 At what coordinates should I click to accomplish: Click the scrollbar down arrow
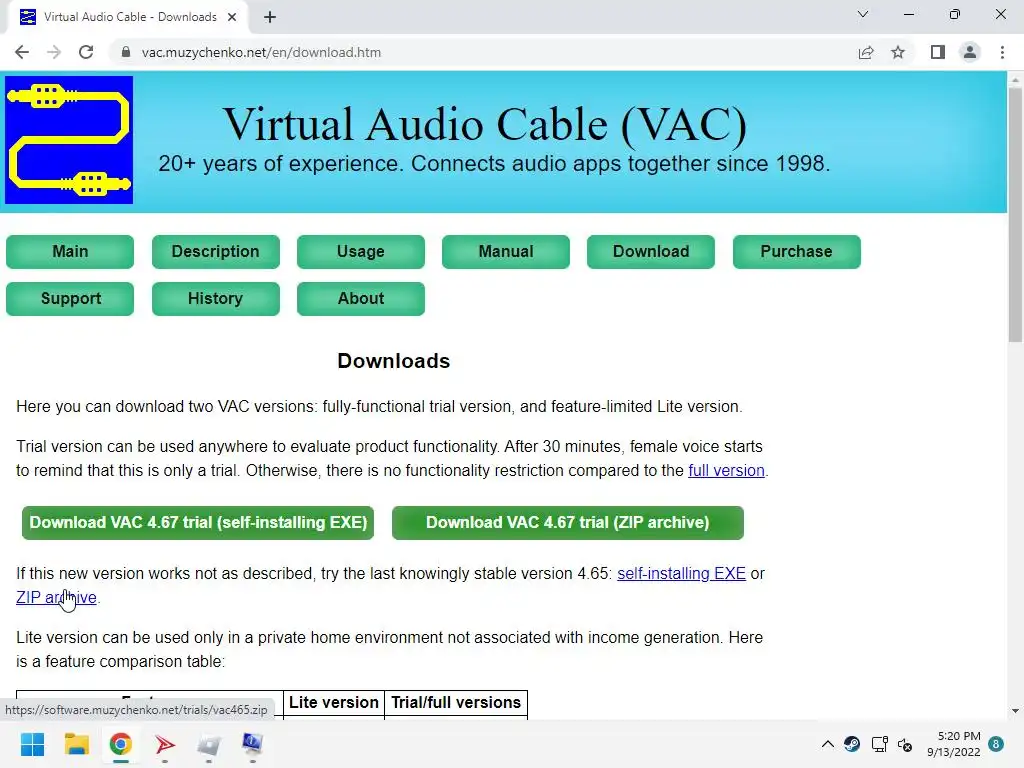pos(1015,711)
